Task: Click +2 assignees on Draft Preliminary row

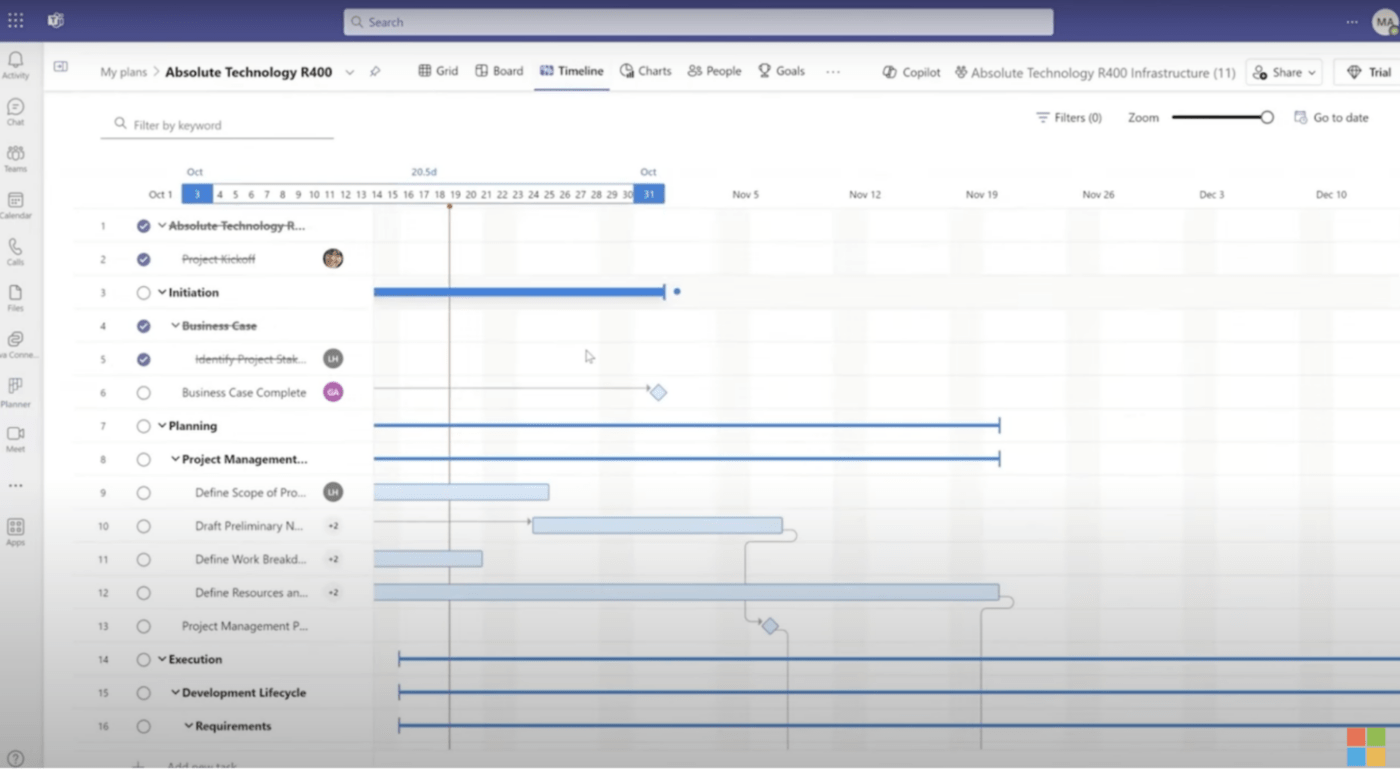Action: click(x=333, y=526)
